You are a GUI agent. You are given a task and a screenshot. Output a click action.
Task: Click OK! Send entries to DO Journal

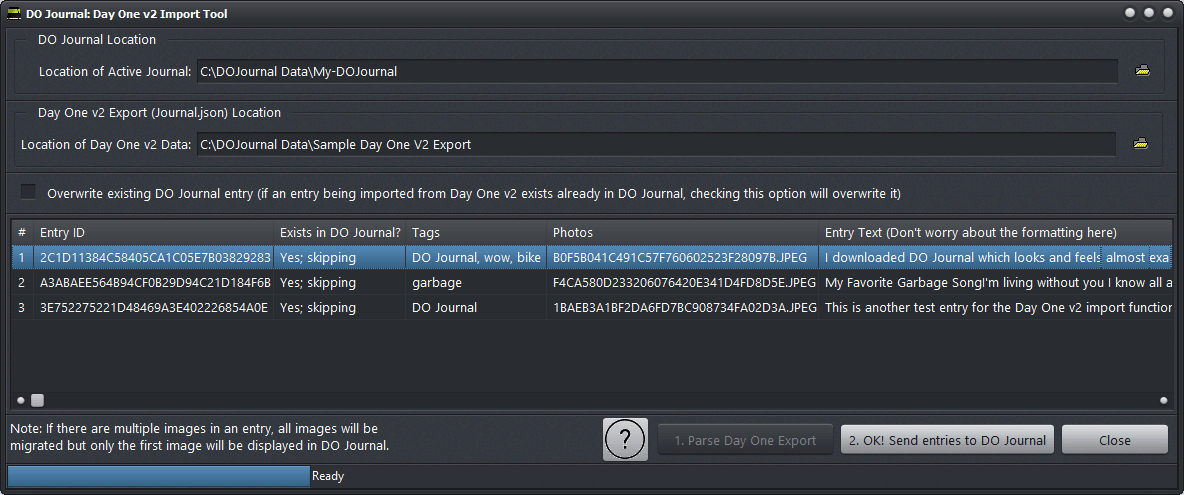pos(947,440)
